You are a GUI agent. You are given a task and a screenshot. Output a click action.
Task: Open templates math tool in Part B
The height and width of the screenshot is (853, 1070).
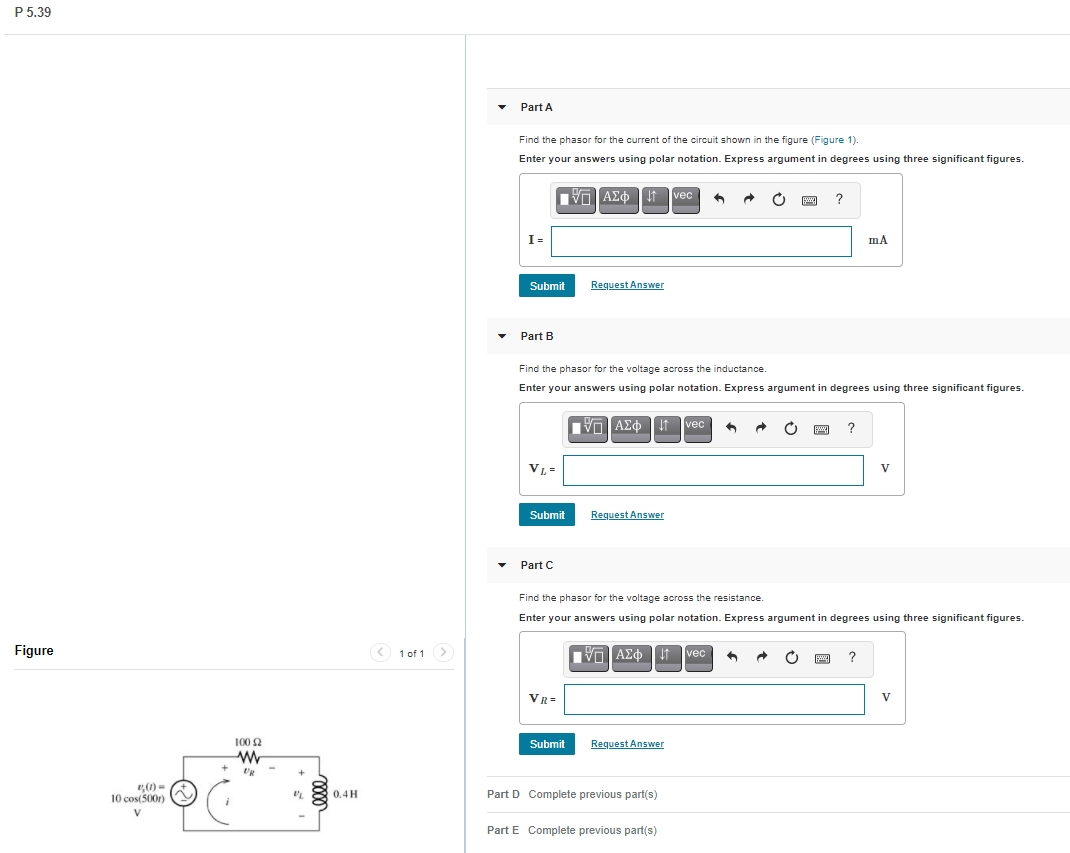tap(588, 429)
